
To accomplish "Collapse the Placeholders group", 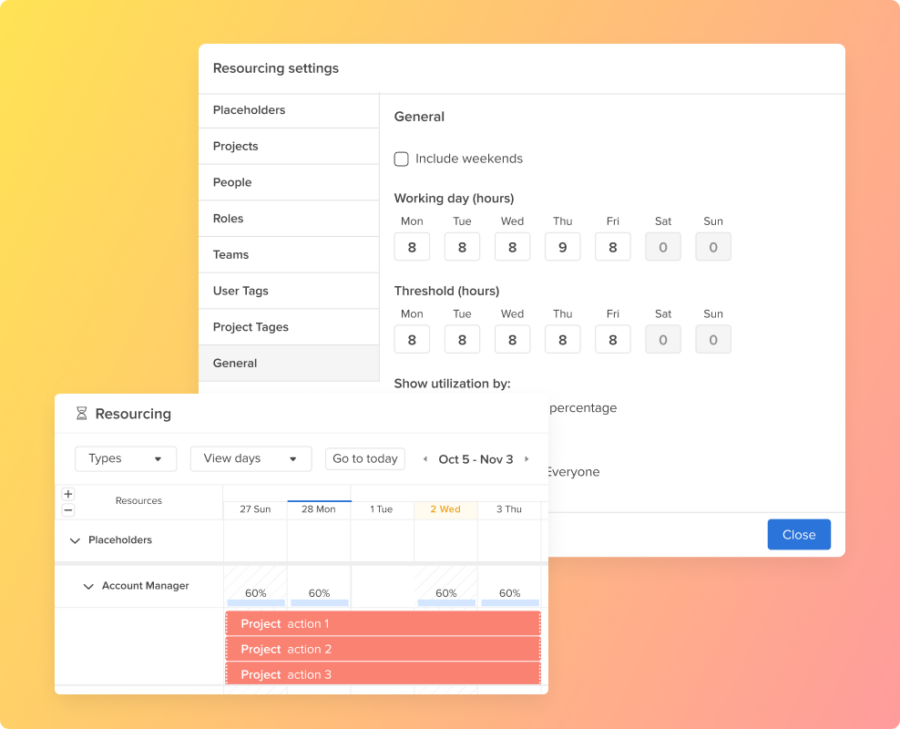I will click(x=75, y=540).
